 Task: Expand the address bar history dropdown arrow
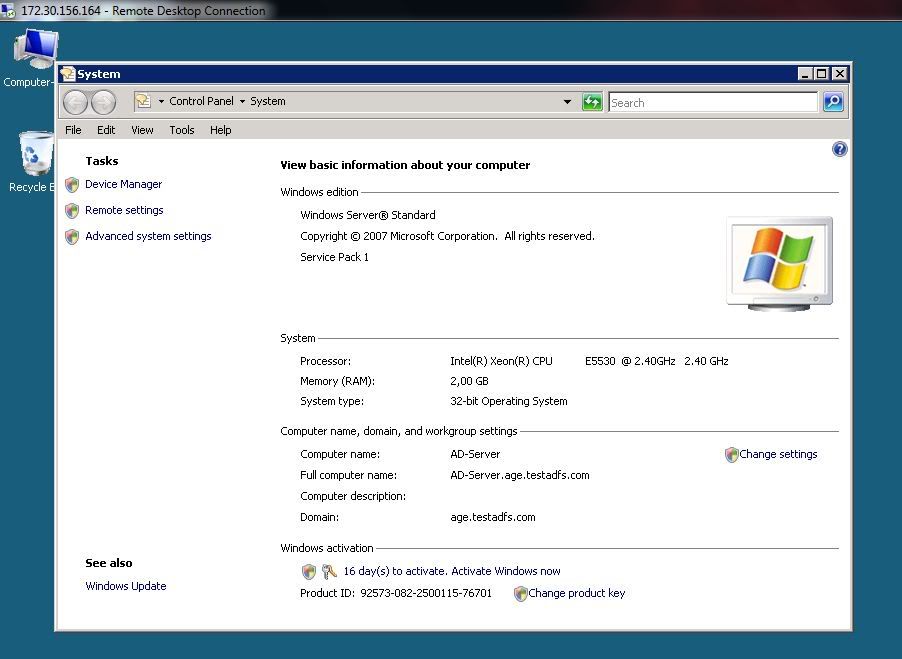point(567,102)
